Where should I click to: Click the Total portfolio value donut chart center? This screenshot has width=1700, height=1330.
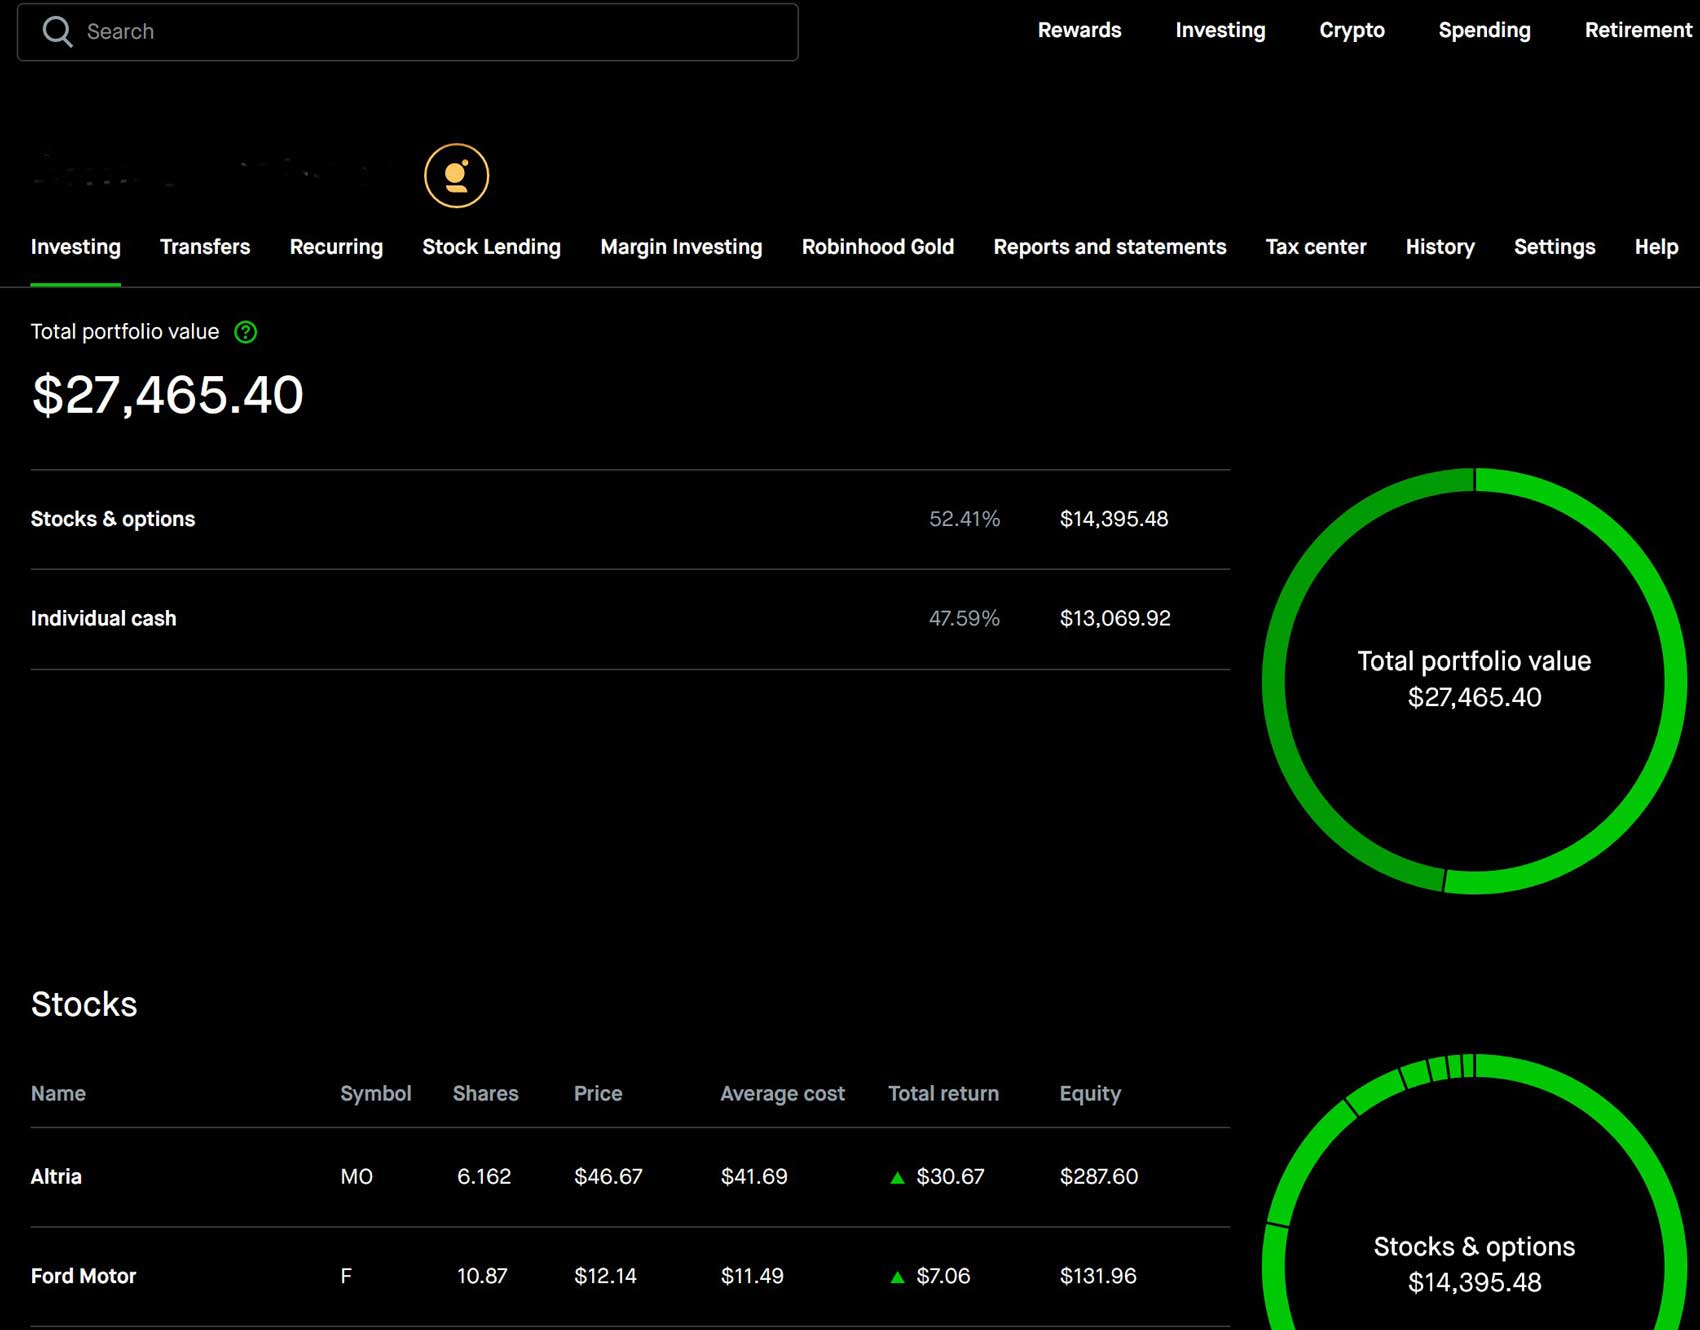(x=1474, y=680)
